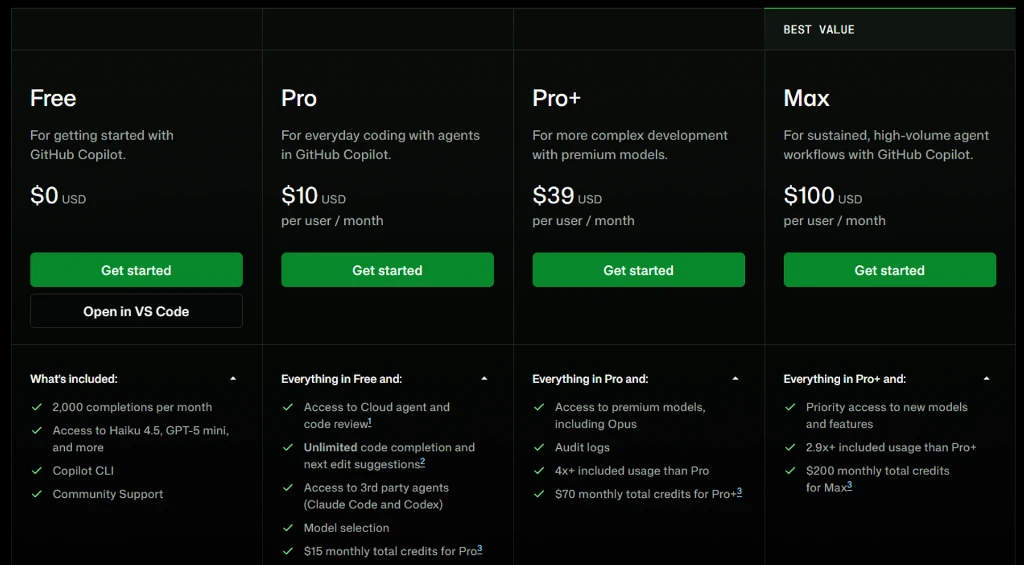Click the checkmark next to Copilot CLI
Viewport: 1024px width, 565px height.
(x=37, y=470)
